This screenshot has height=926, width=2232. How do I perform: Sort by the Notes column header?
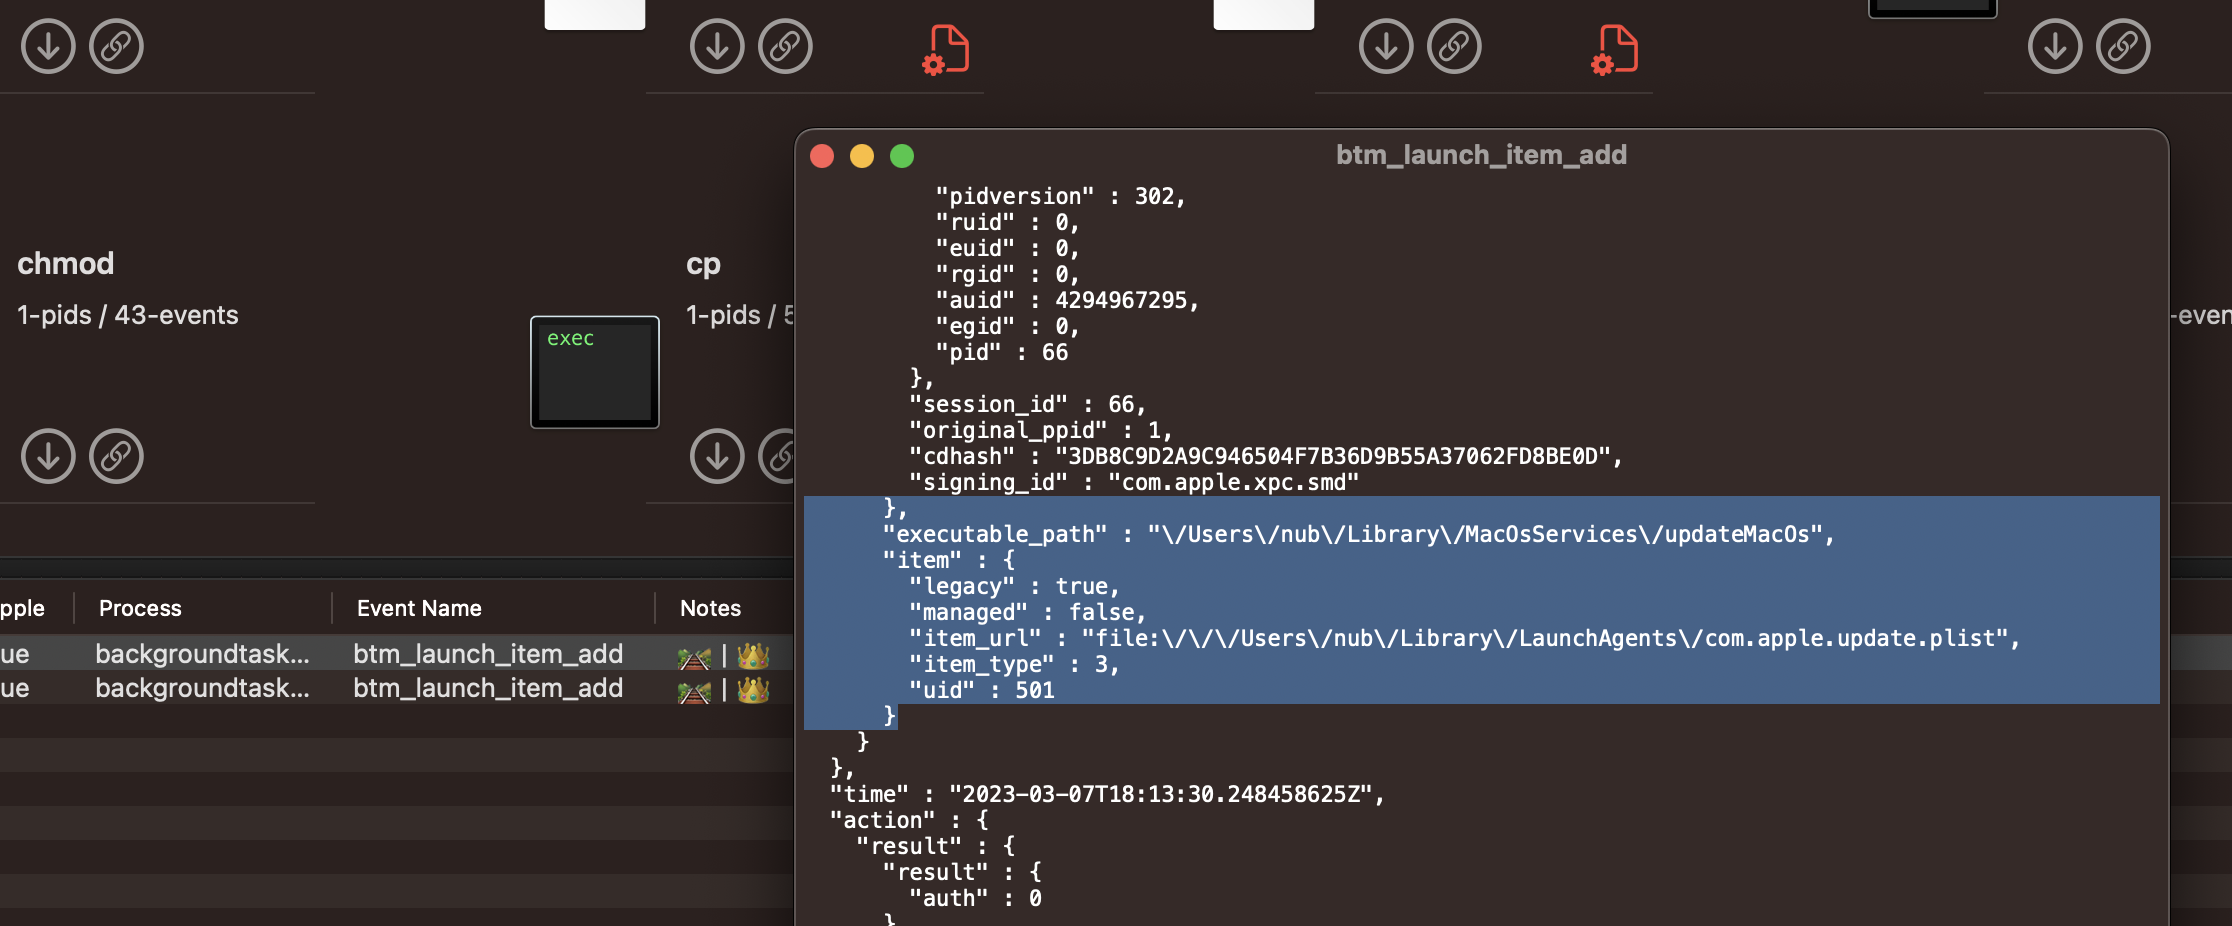coord(710,608)
